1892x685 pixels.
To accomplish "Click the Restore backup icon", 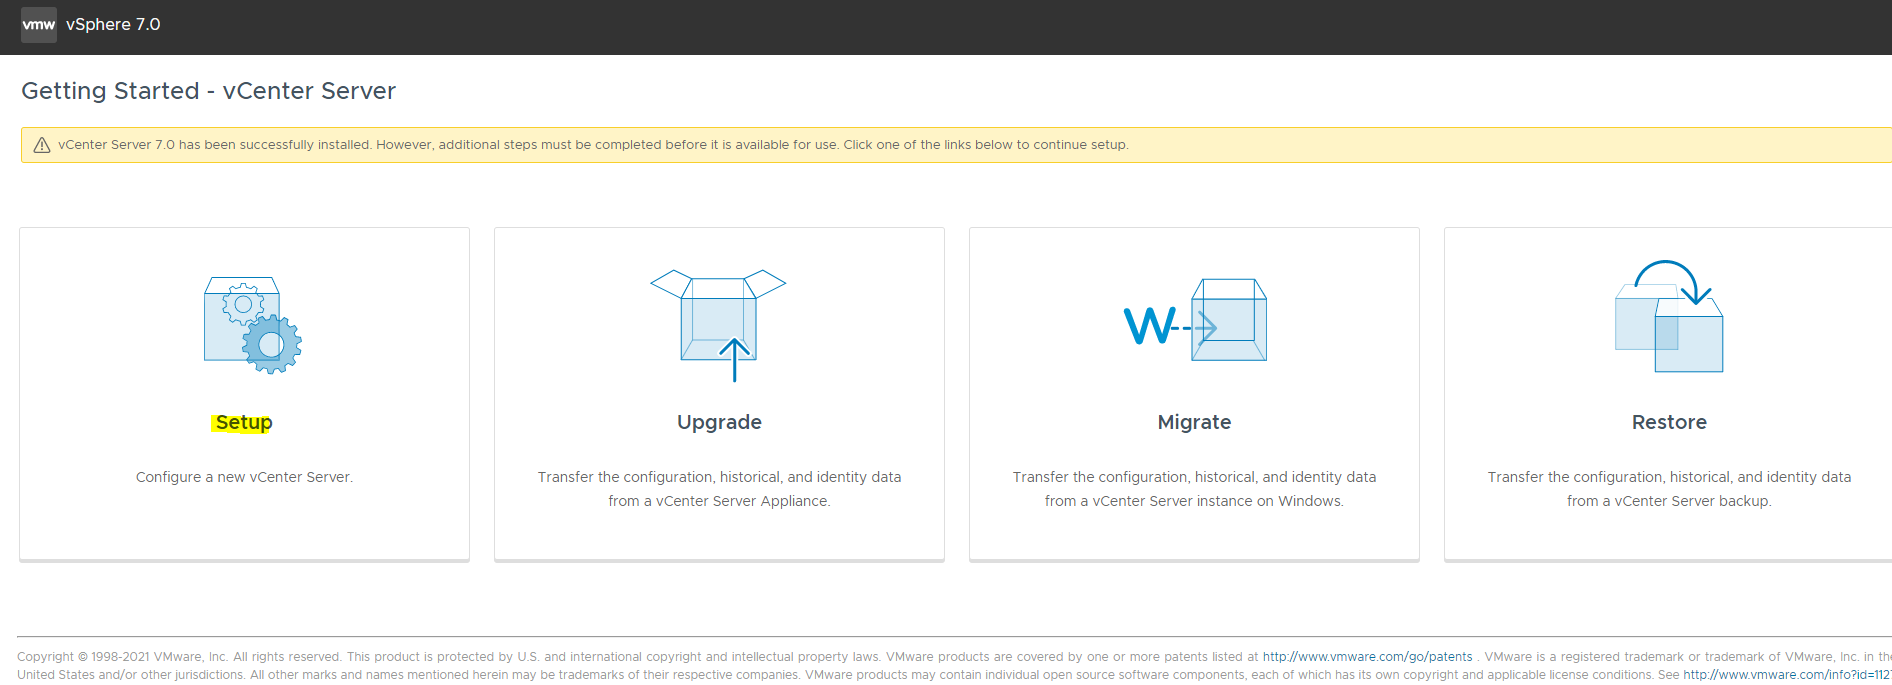I will coord(1669,316).
